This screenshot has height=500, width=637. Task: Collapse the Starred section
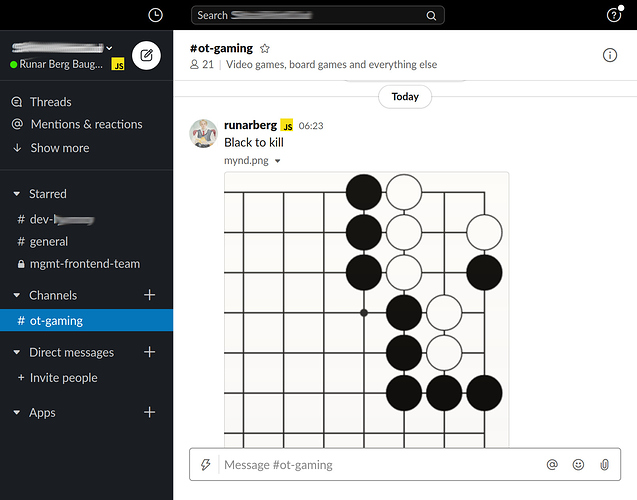(16, 194)
